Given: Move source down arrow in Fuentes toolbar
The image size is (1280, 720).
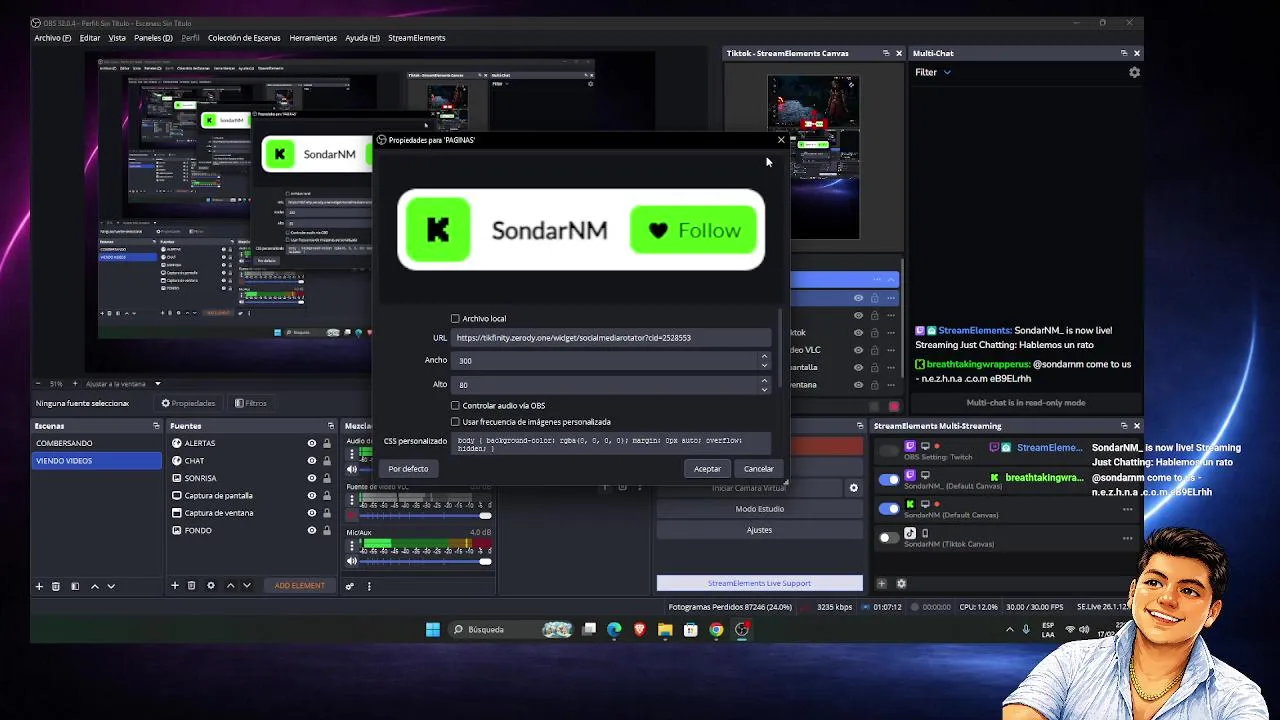Looking at the screenshot, I should pyautogui.click(x=246, y=585).
